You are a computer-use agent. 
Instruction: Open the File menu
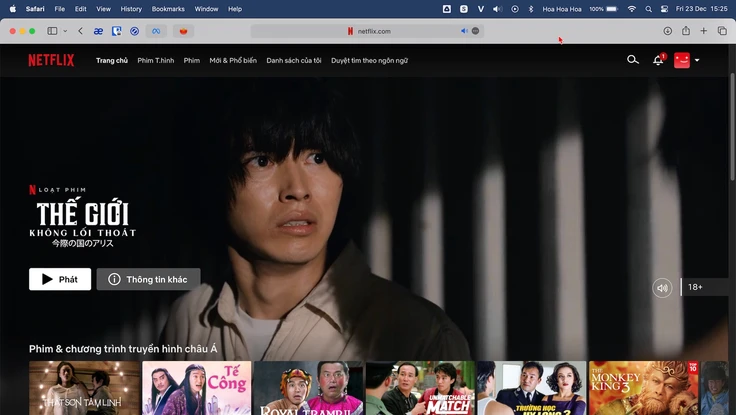(x=60, y=8)
